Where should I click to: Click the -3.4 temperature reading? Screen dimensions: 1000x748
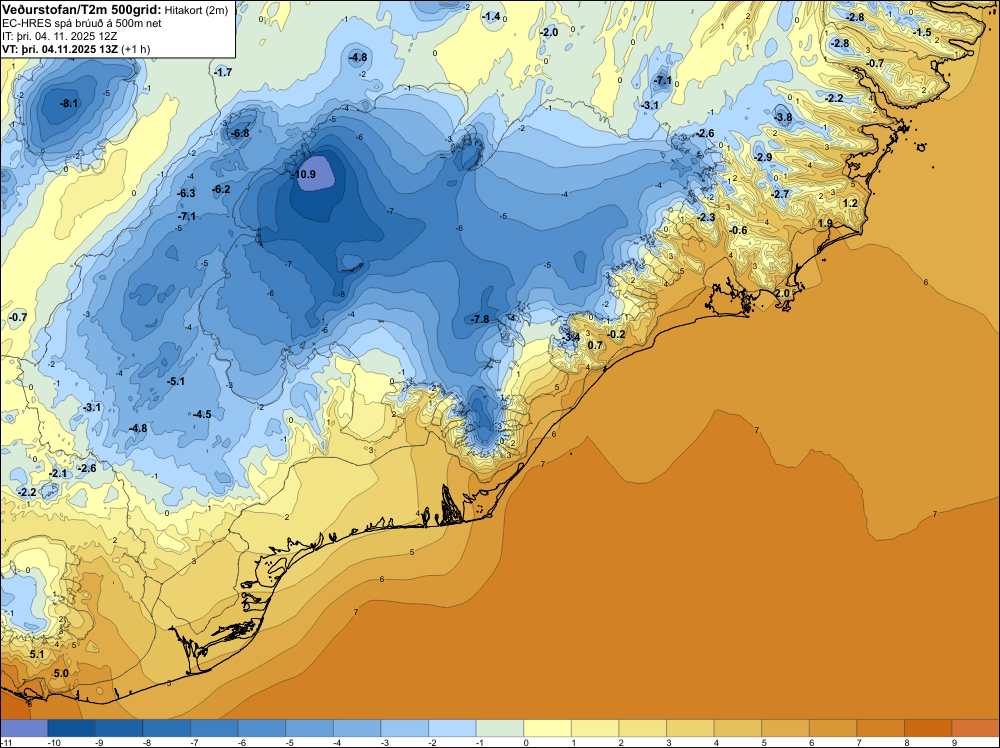570,337
